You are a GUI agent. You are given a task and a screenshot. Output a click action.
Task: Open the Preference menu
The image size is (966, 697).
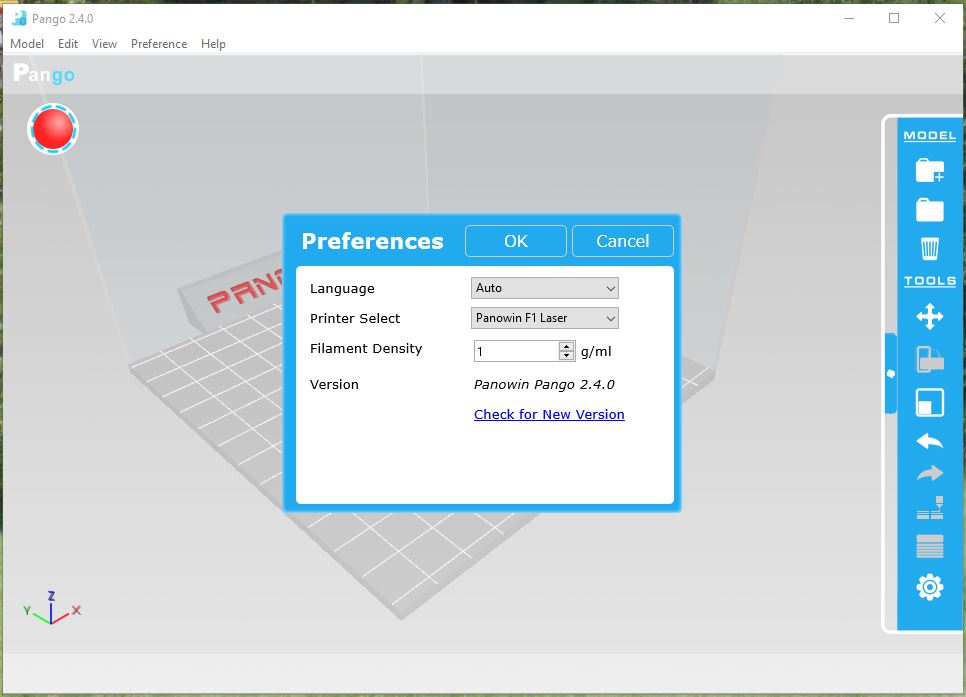[159, 44]
